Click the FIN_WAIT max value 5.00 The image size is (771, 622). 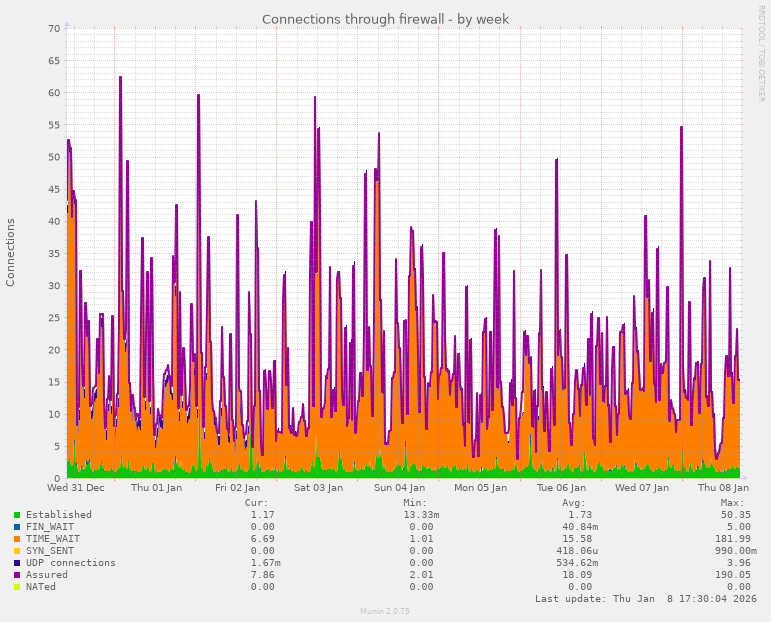pos(739,527)
